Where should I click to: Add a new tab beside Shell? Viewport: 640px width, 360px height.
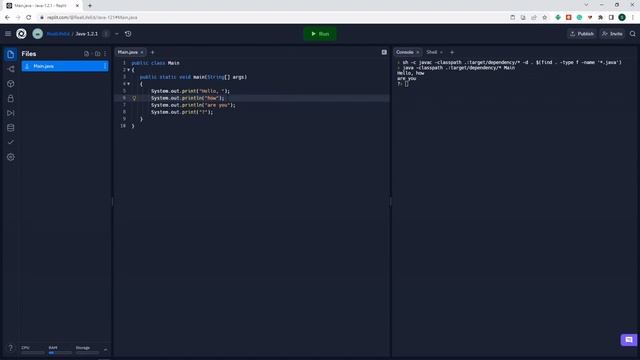pyautogui.click(x=452, y=52)
